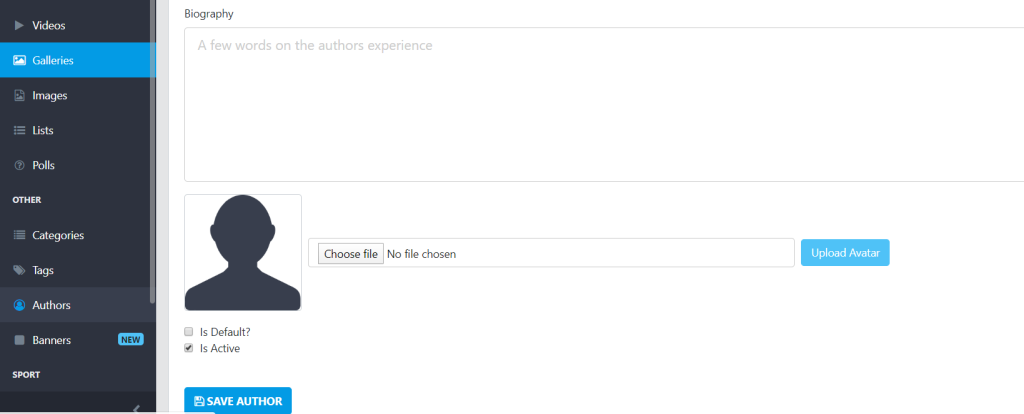This screenshot has height=414, width=1024.
Task: Click the Authors user circle icon
Action: [20, 305]
